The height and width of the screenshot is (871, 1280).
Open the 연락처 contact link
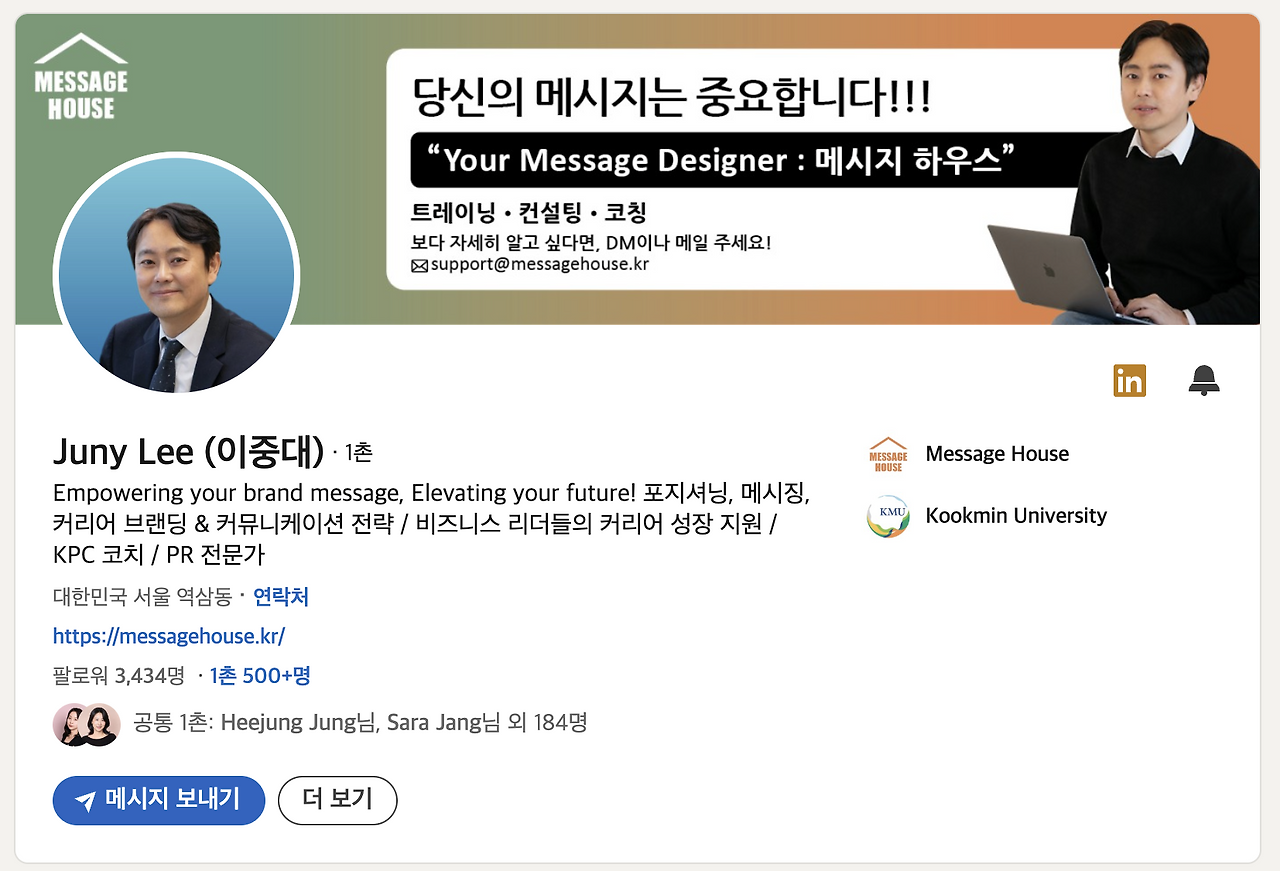tap(281, 597)
